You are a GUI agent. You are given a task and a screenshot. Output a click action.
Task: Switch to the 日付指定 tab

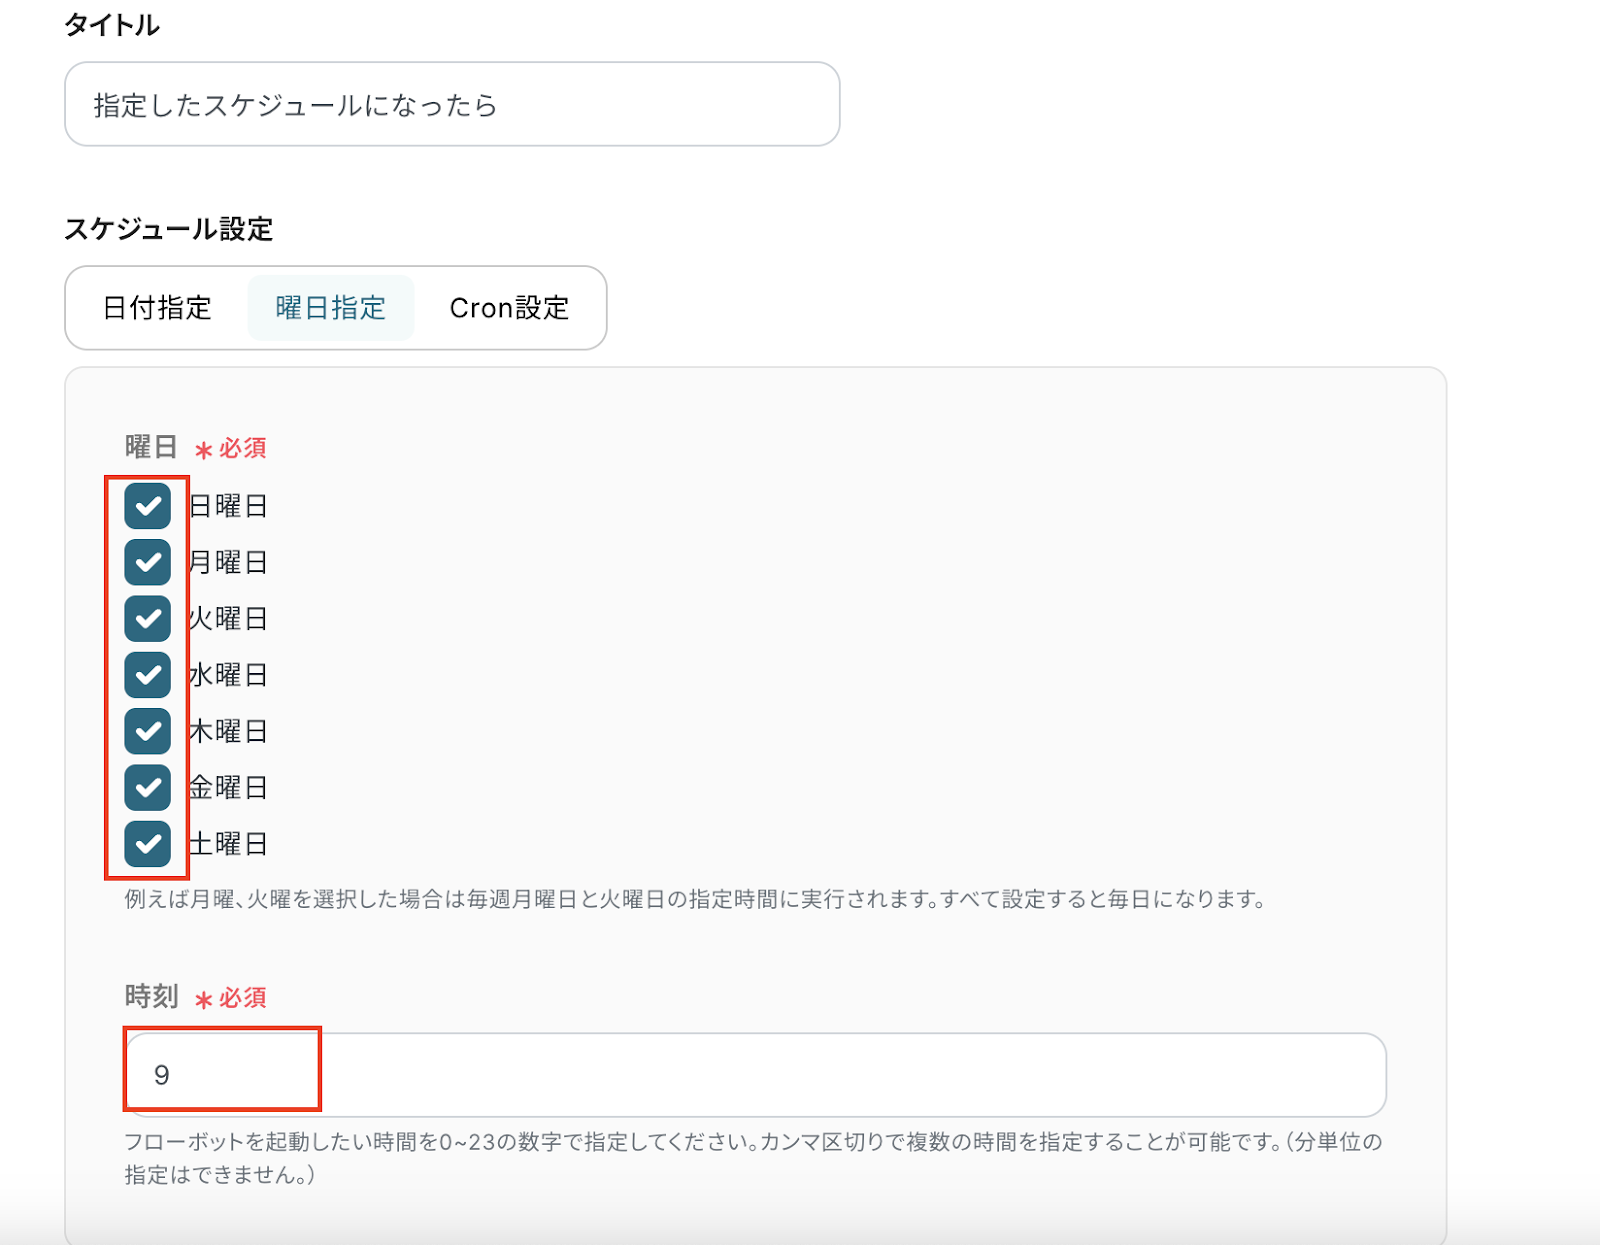(x=157, y=308)
